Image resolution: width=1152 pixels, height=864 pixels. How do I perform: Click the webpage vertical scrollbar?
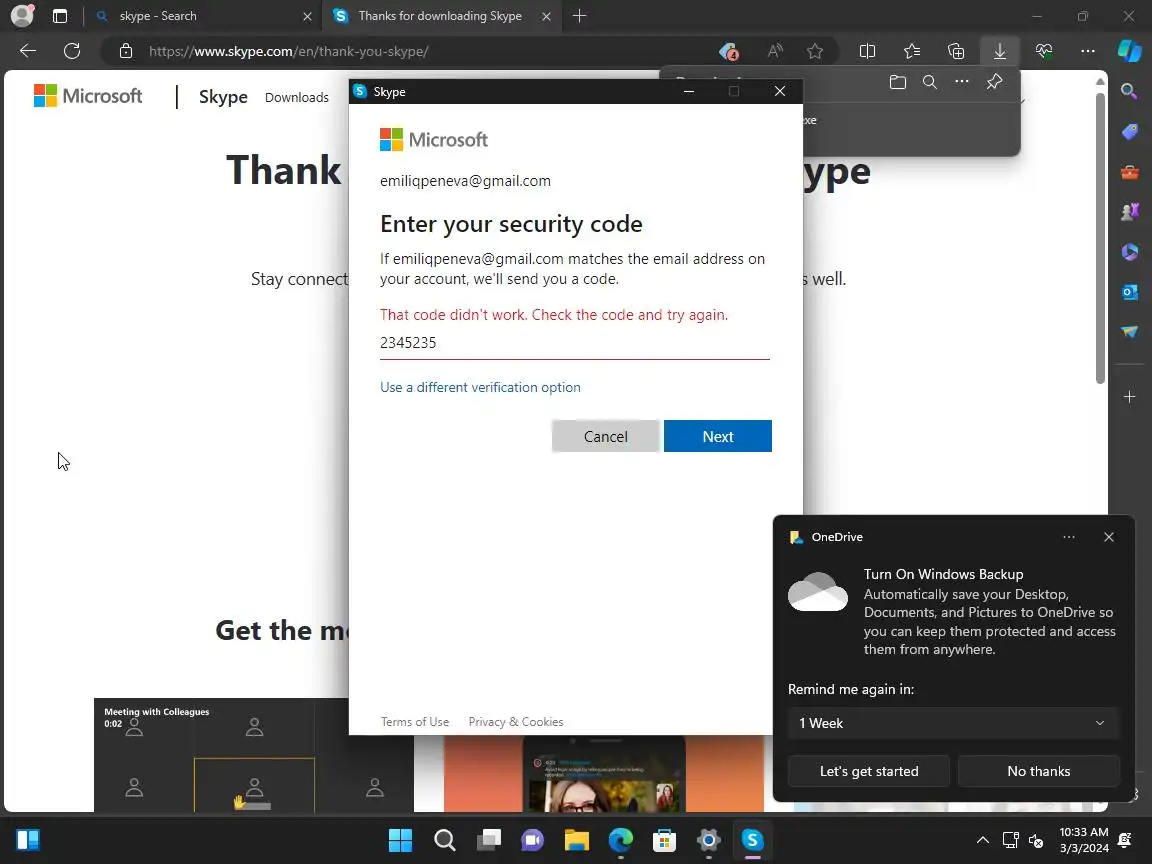[x=1100, y=237]
